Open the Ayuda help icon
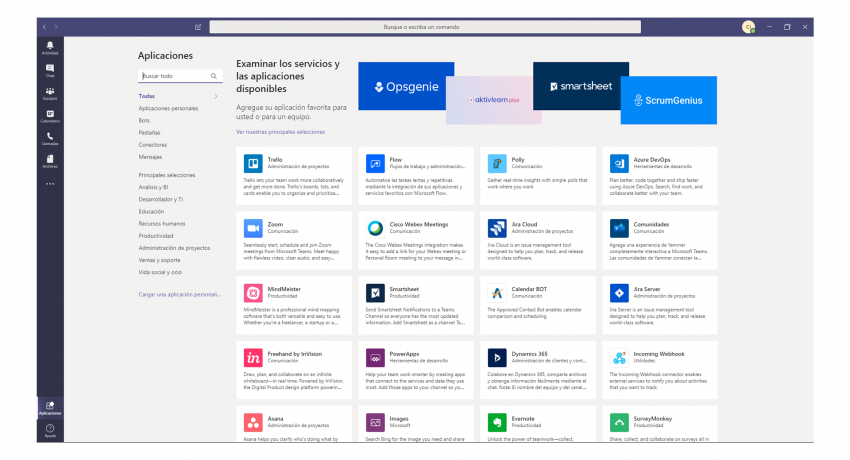The width and height of the screenshot is (850, 460). click(x=50, y=431)
